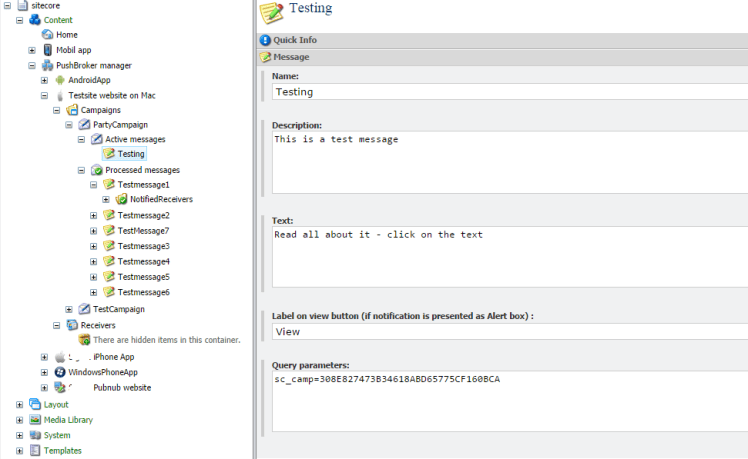Click the PushBroker manager icon
The width and height of the screenshot is (748, 459).
coord(47,65)
